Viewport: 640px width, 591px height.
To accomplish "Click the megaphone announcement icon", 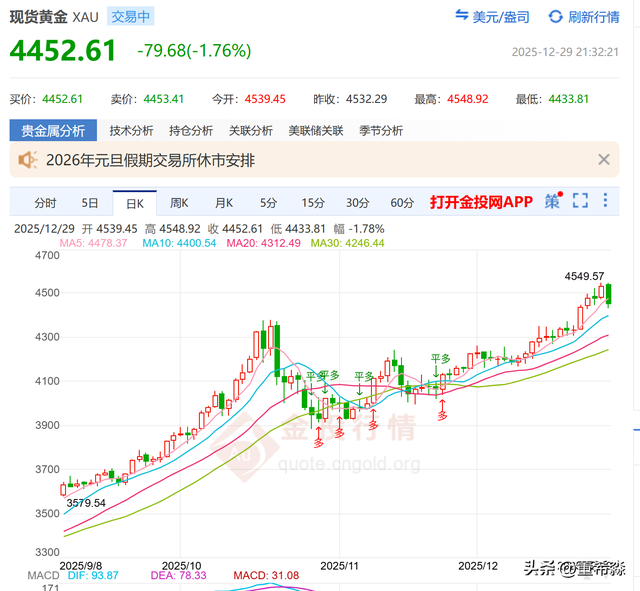I will click(x=27, y=159).
